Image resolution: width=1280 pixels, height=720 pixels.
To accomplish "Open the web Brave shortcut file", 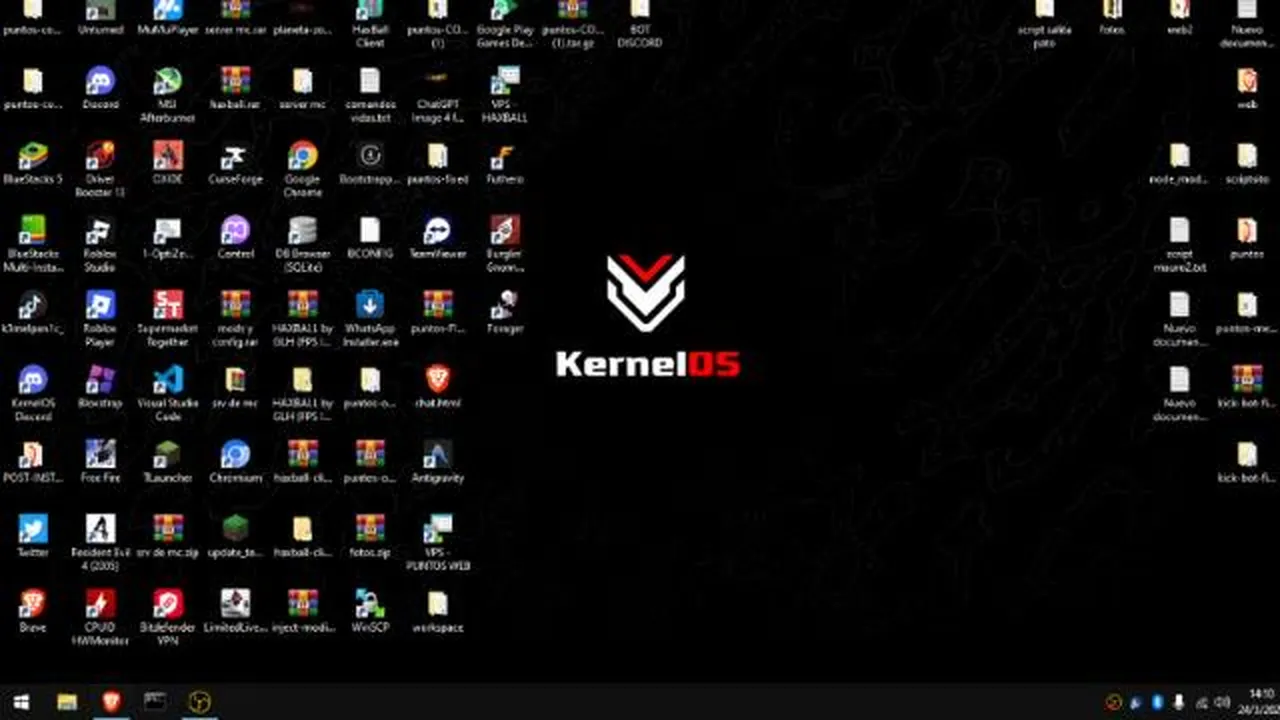I will coord(1247,88).
